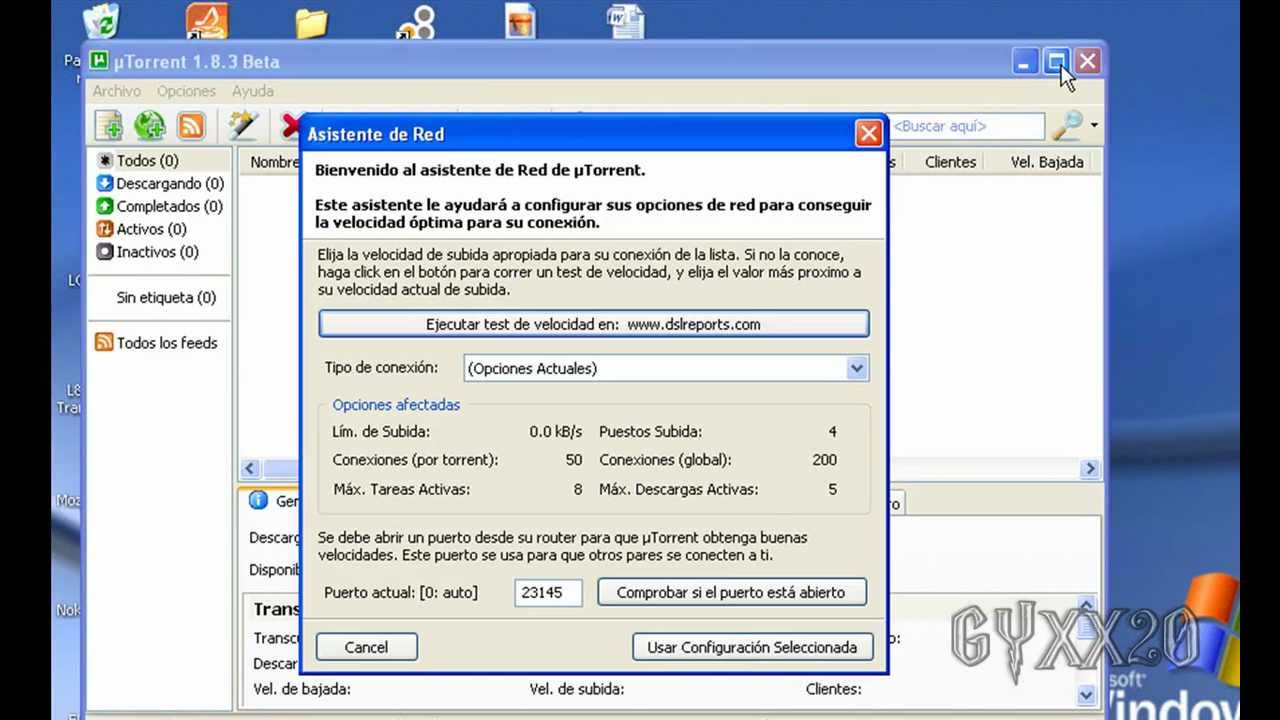Select the Sin etiqueta (0) label
This screenshot has height=720, width=1280.
pos(166,297)
